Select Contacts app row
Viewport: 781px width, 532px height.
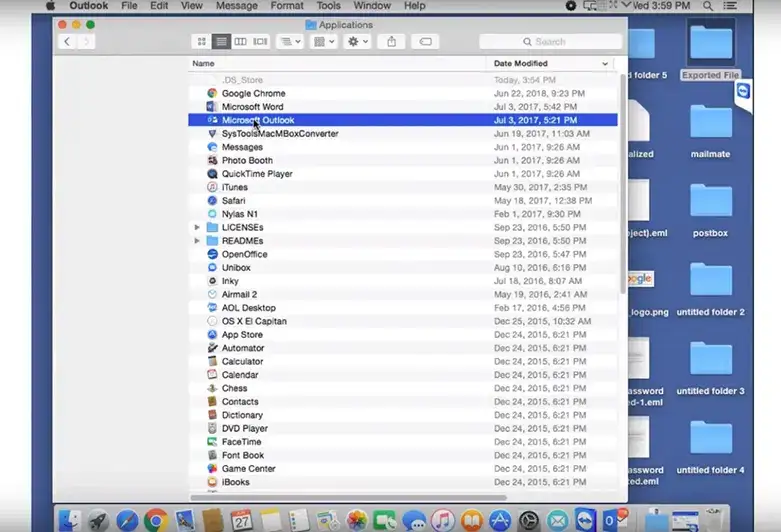click(x=402, y=402)
